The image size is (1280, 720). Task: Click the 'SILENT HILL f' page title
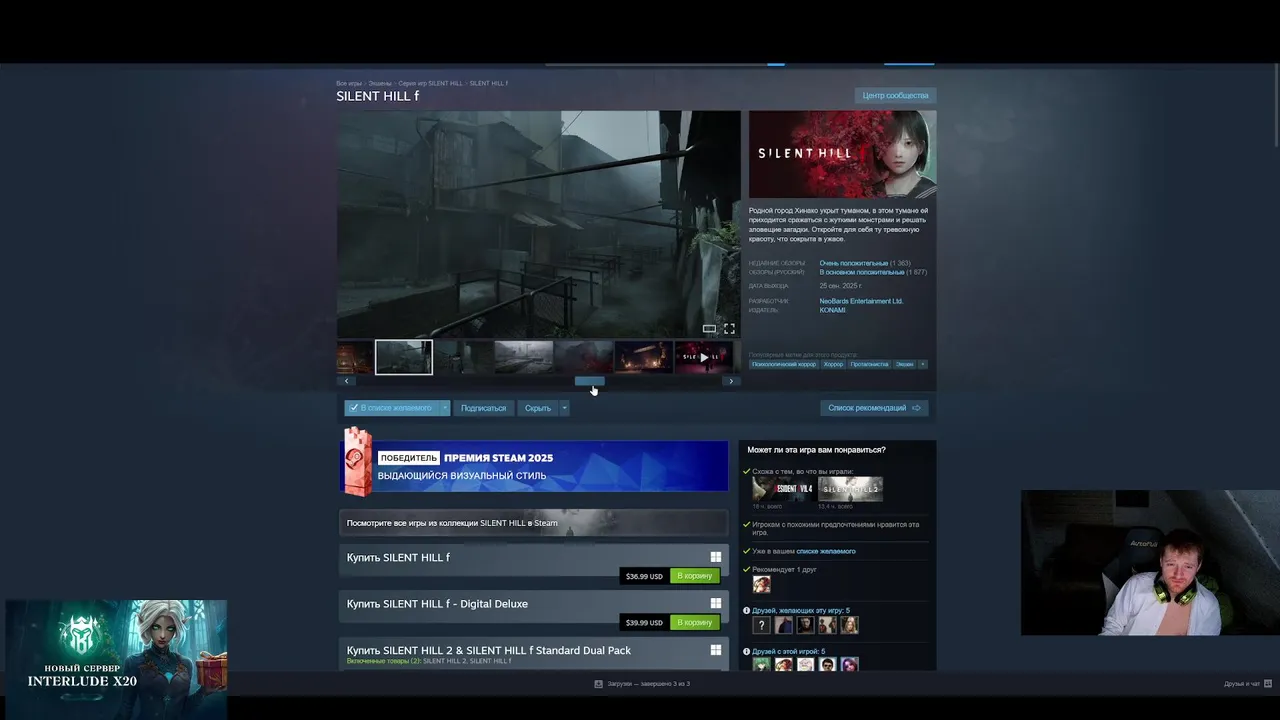point(377,97)
